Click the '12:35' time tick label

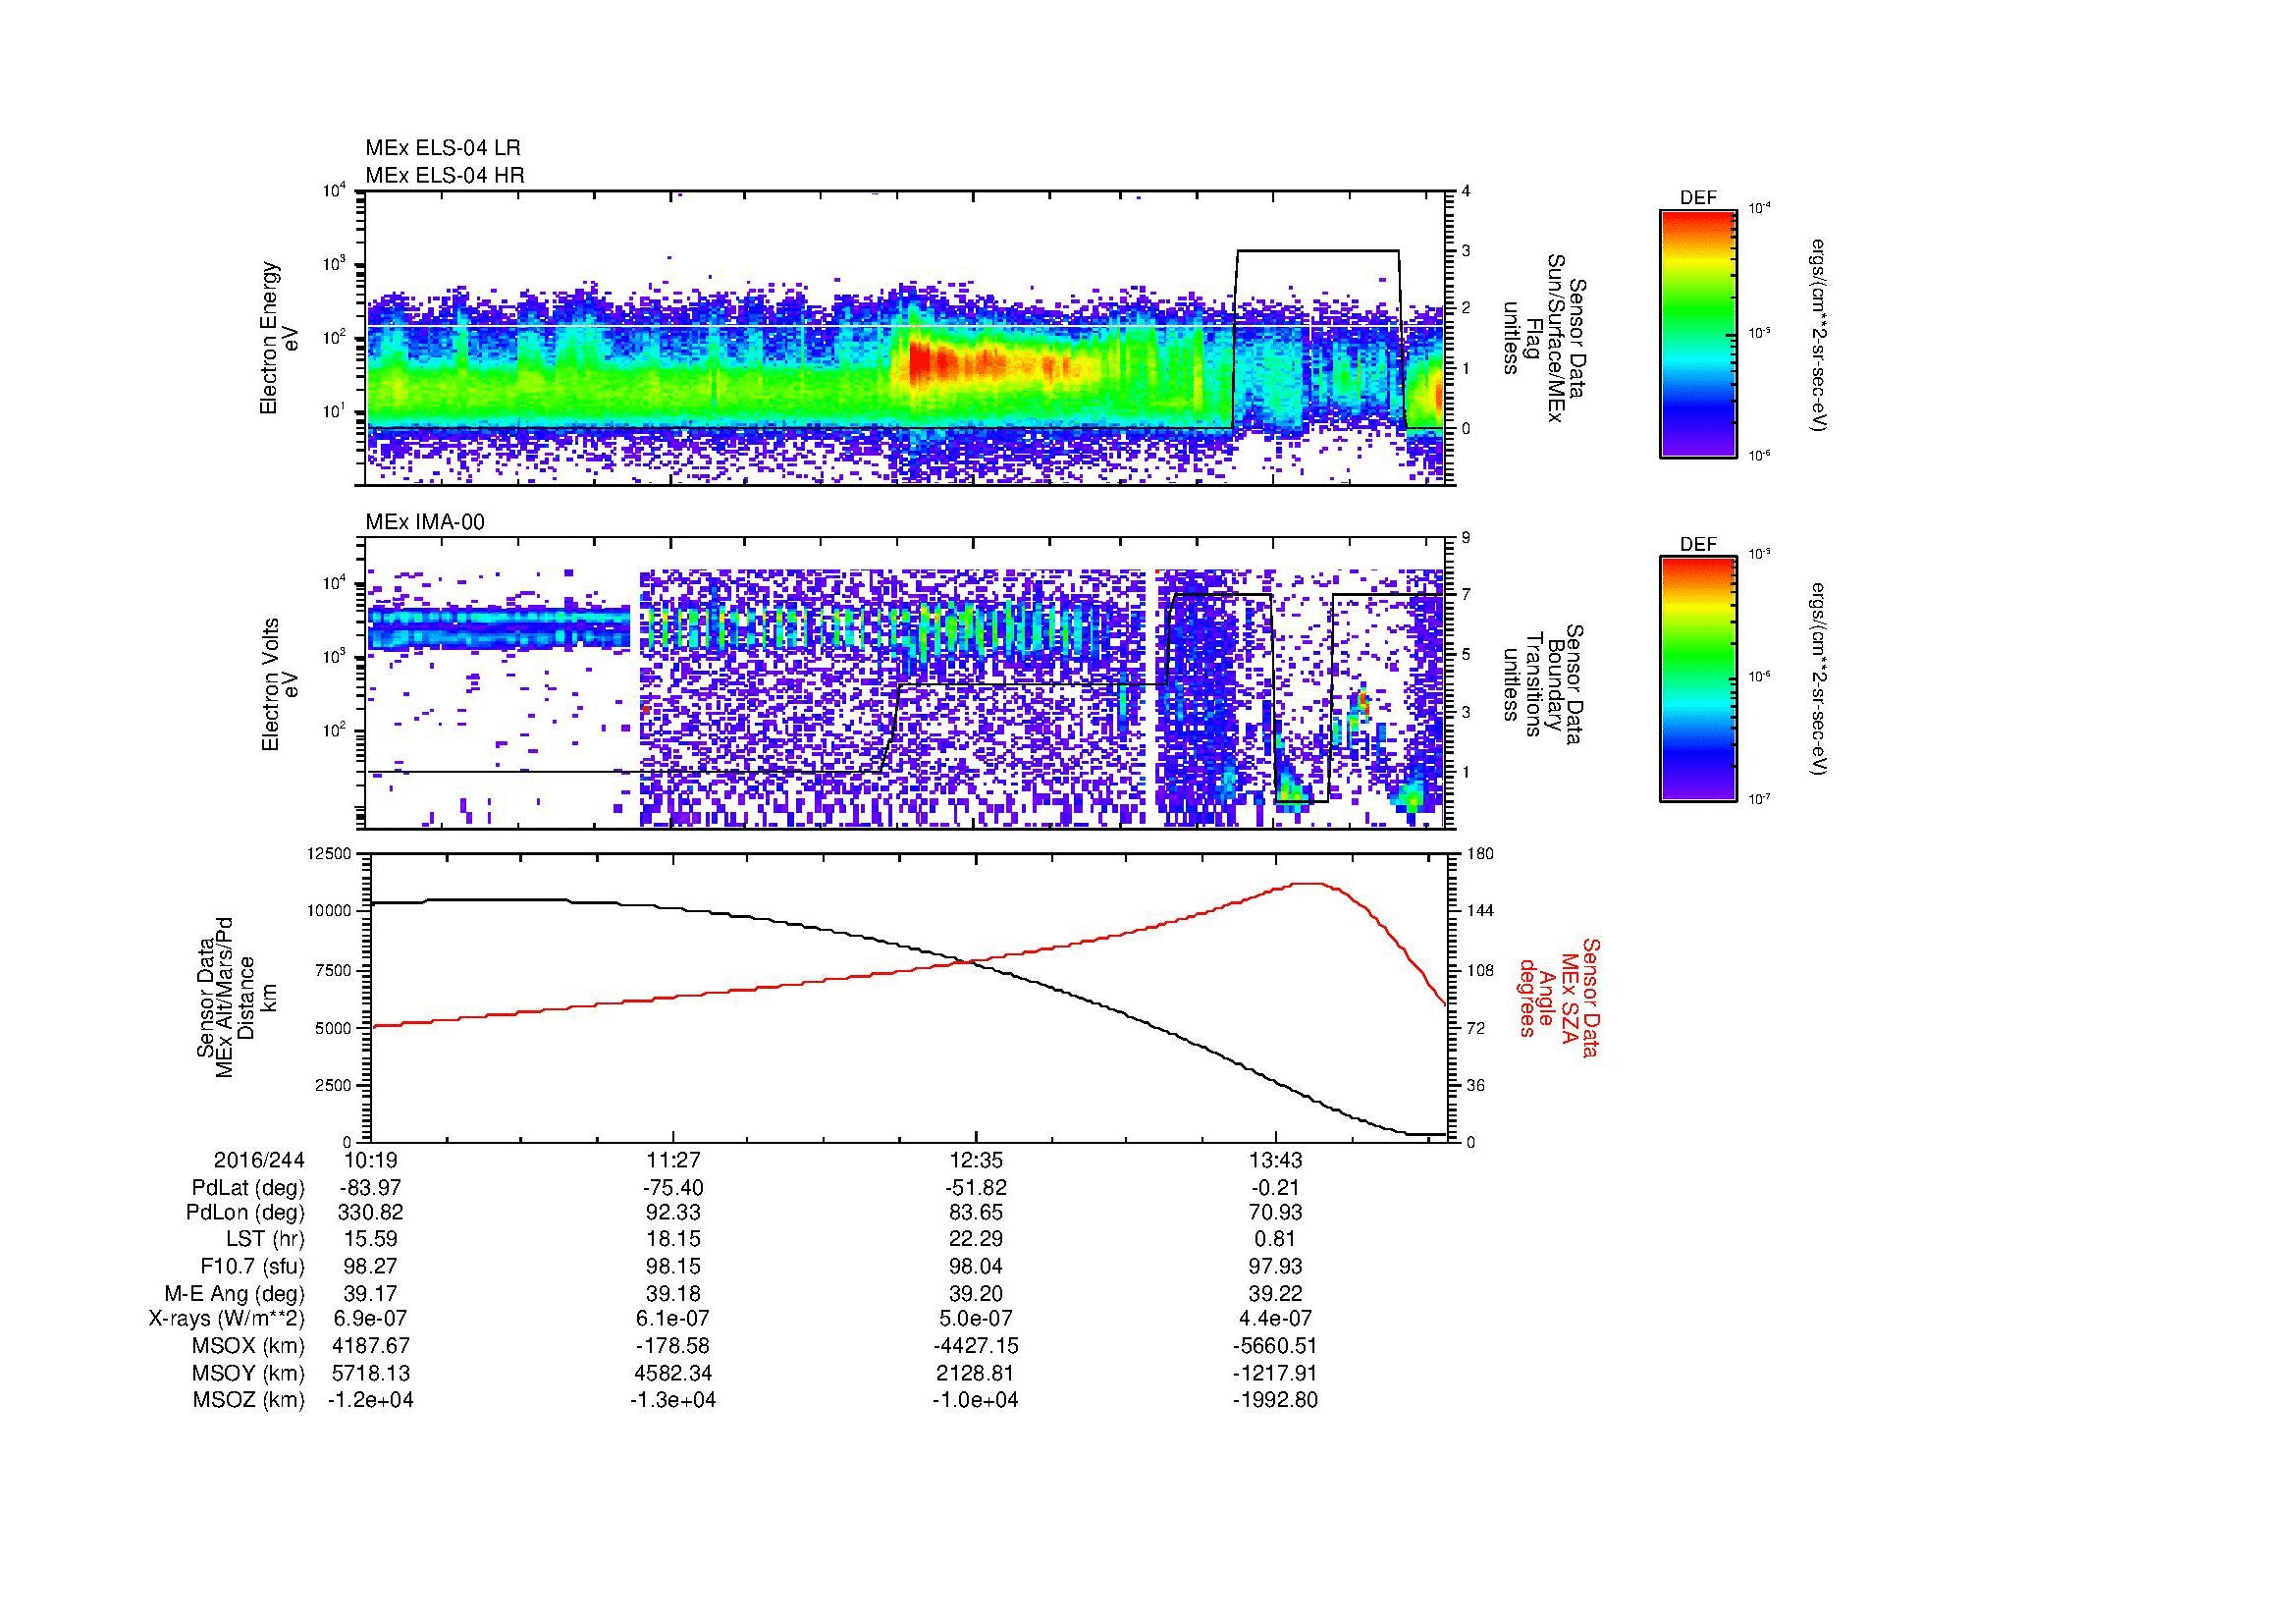click(x=975, y=1160)
